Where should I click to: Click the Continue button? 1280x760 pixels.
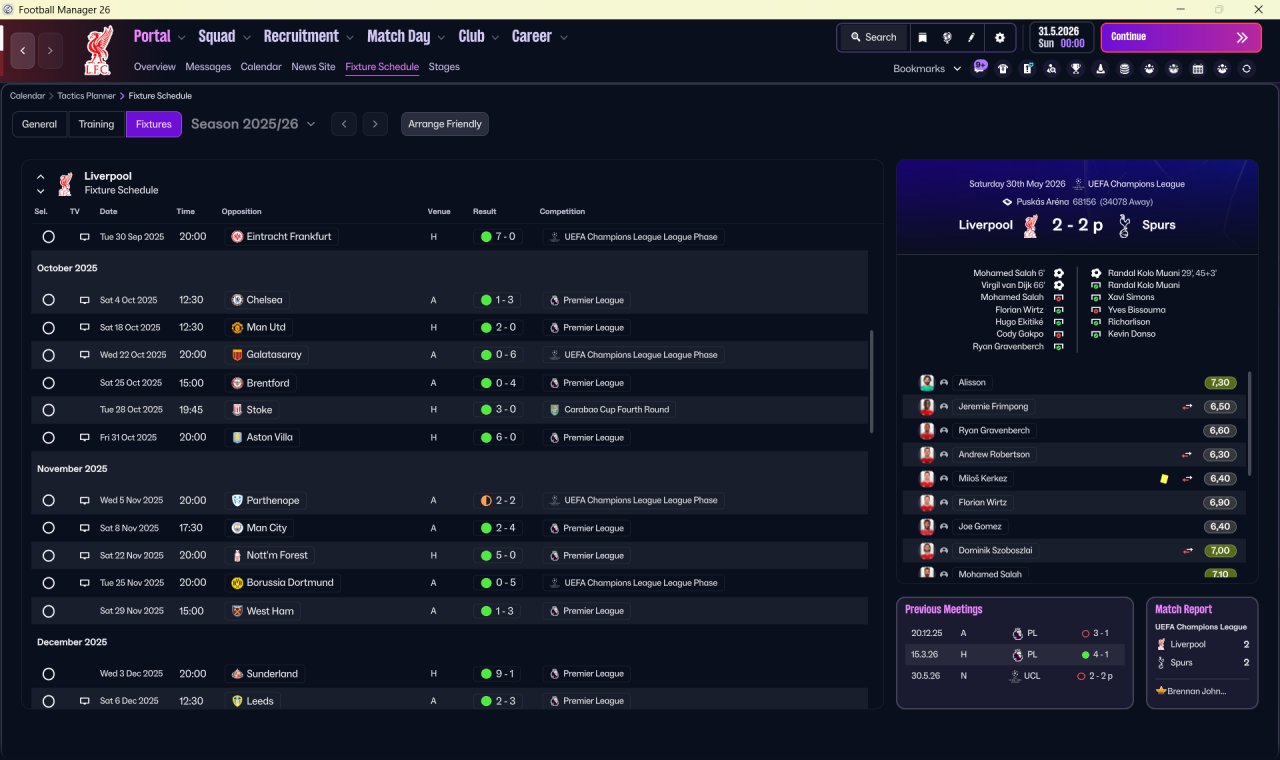(1181, 38)
